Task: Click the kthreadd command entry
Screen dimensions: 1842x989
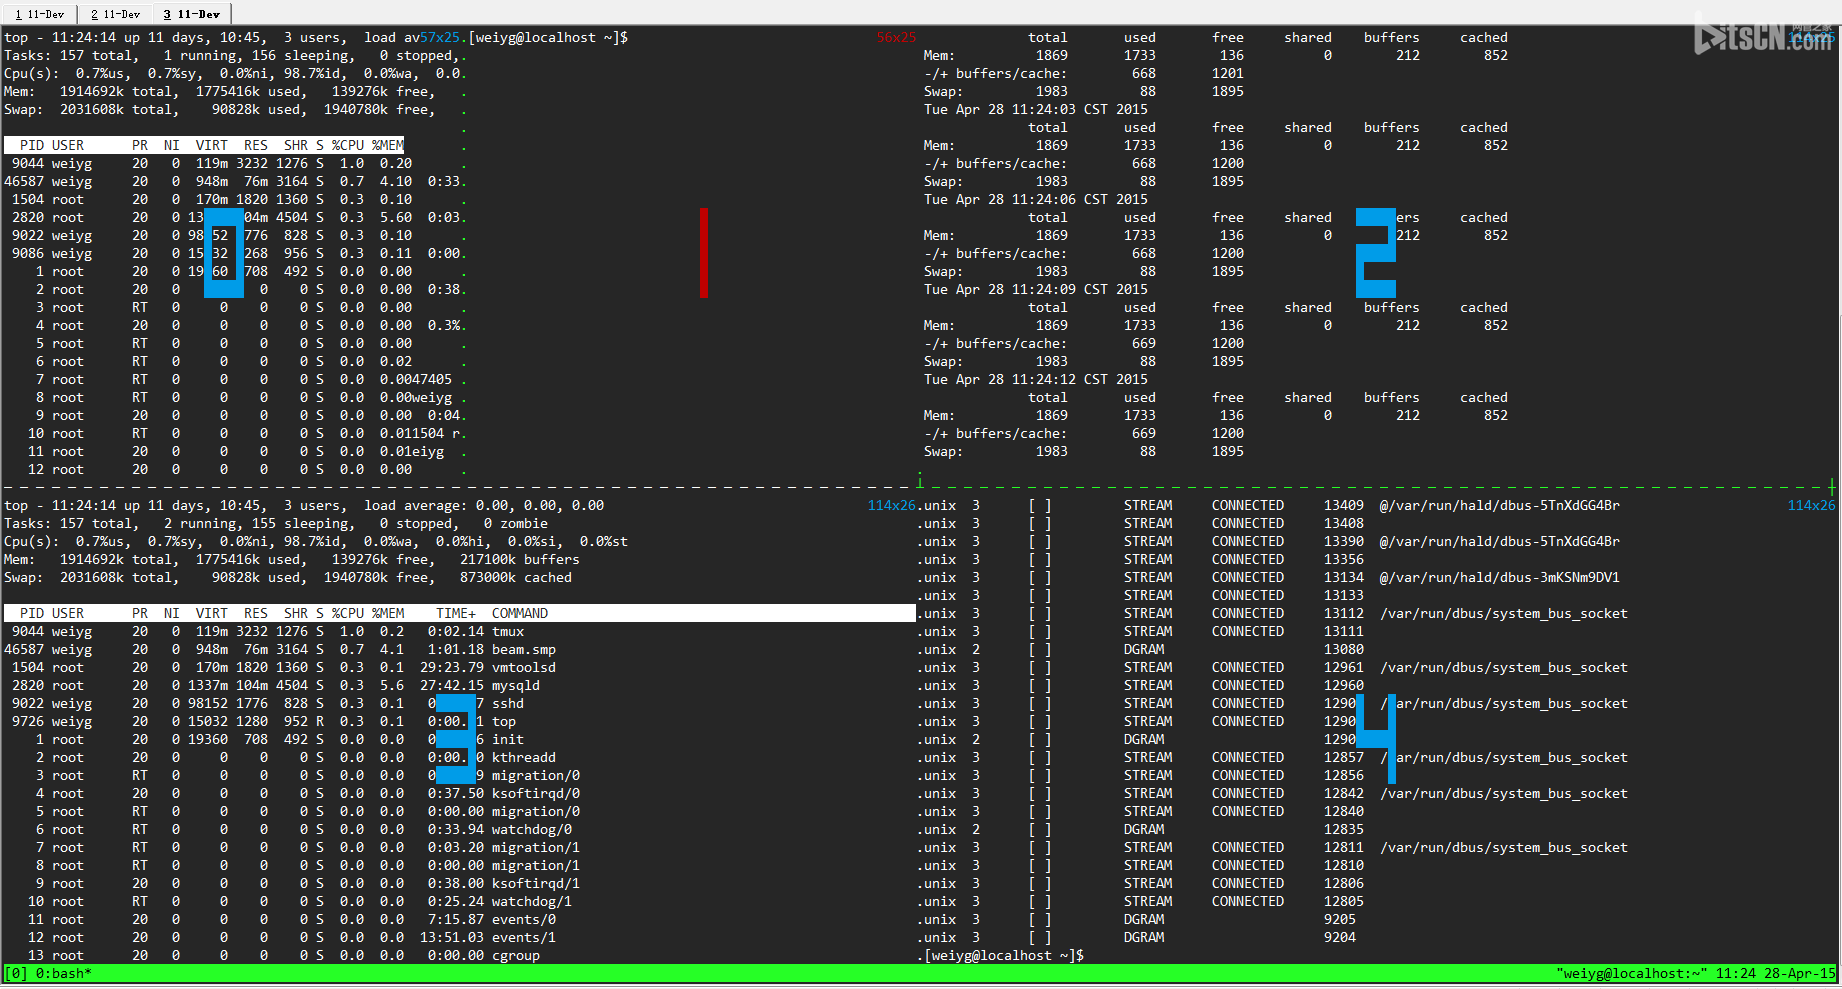Action: click(524, 758)
